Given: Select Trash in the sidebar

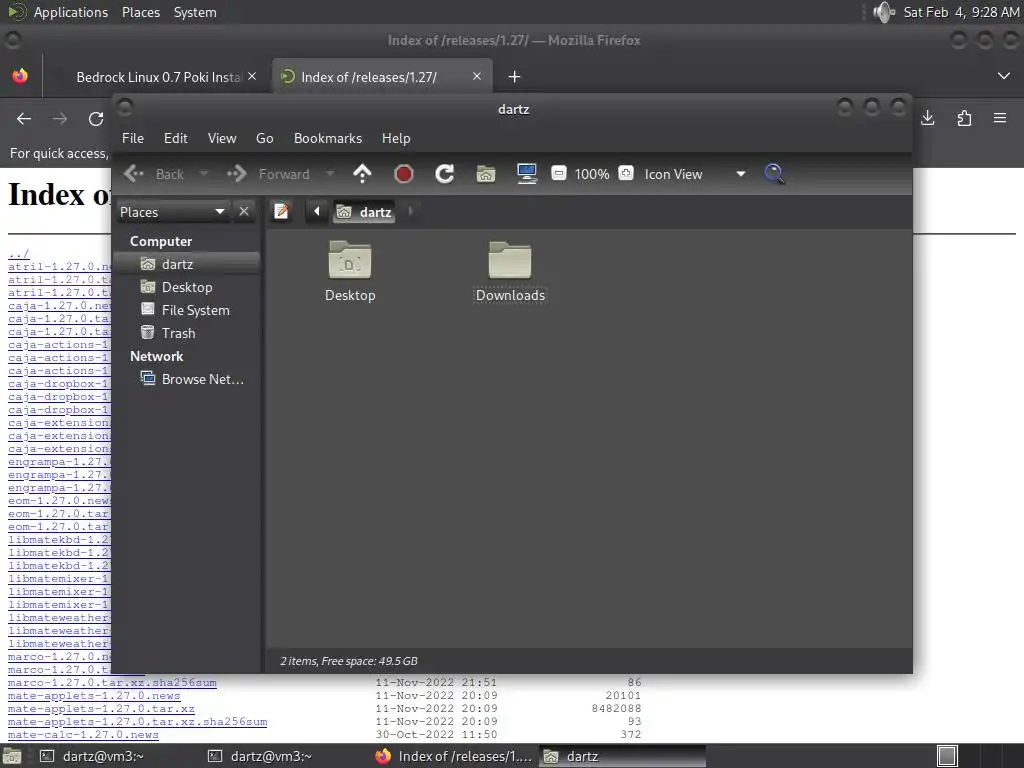Looking at the screenshot, I should pyautogui.click(x=187, y=333).
